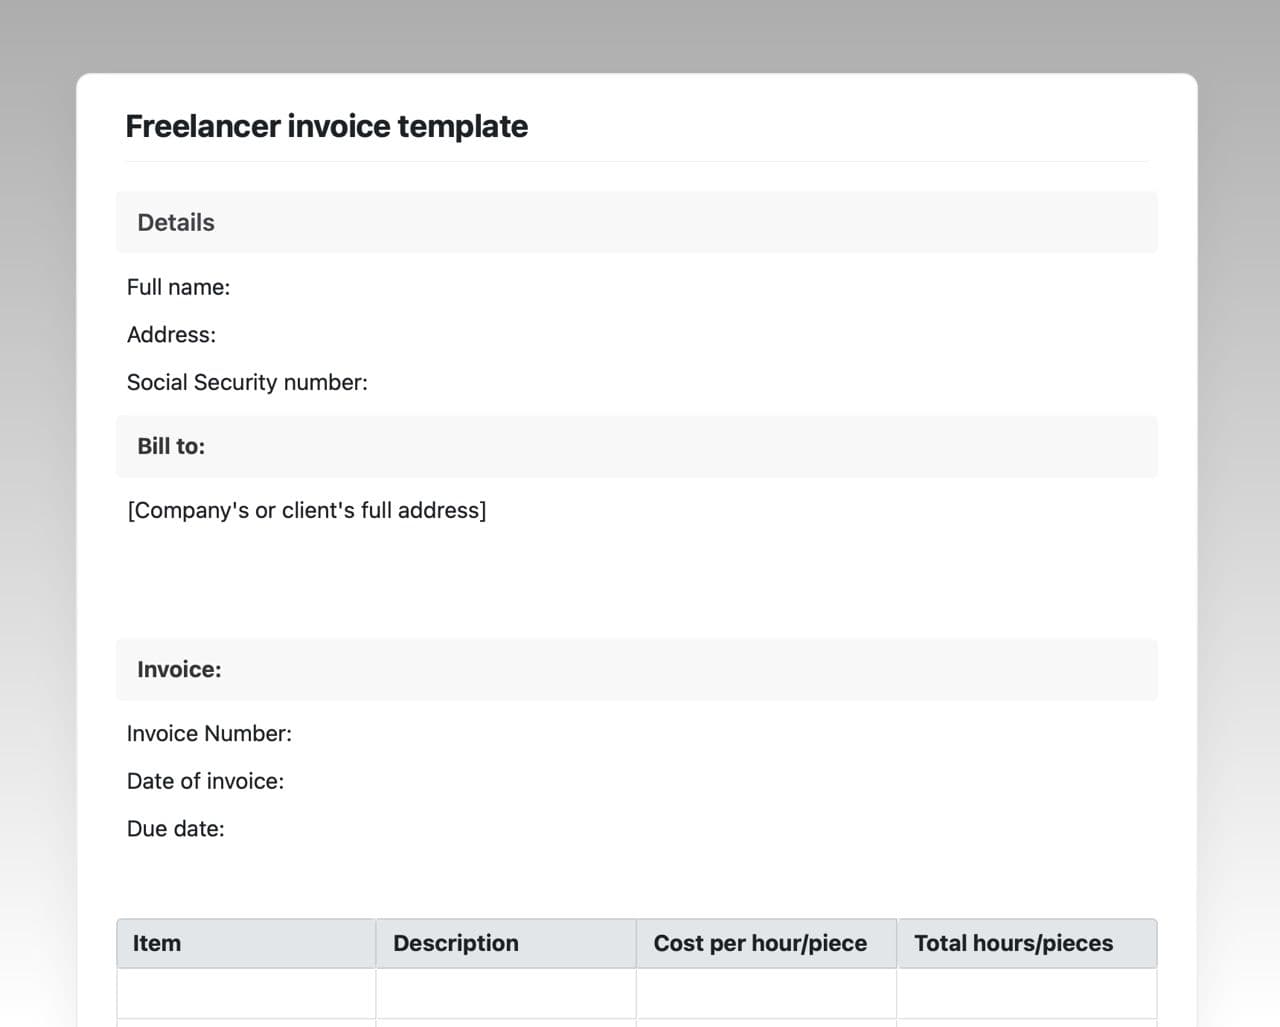Click the first empty cell under Description
The height and width of the screenshot is (1027, 1280).
[506, 994]
